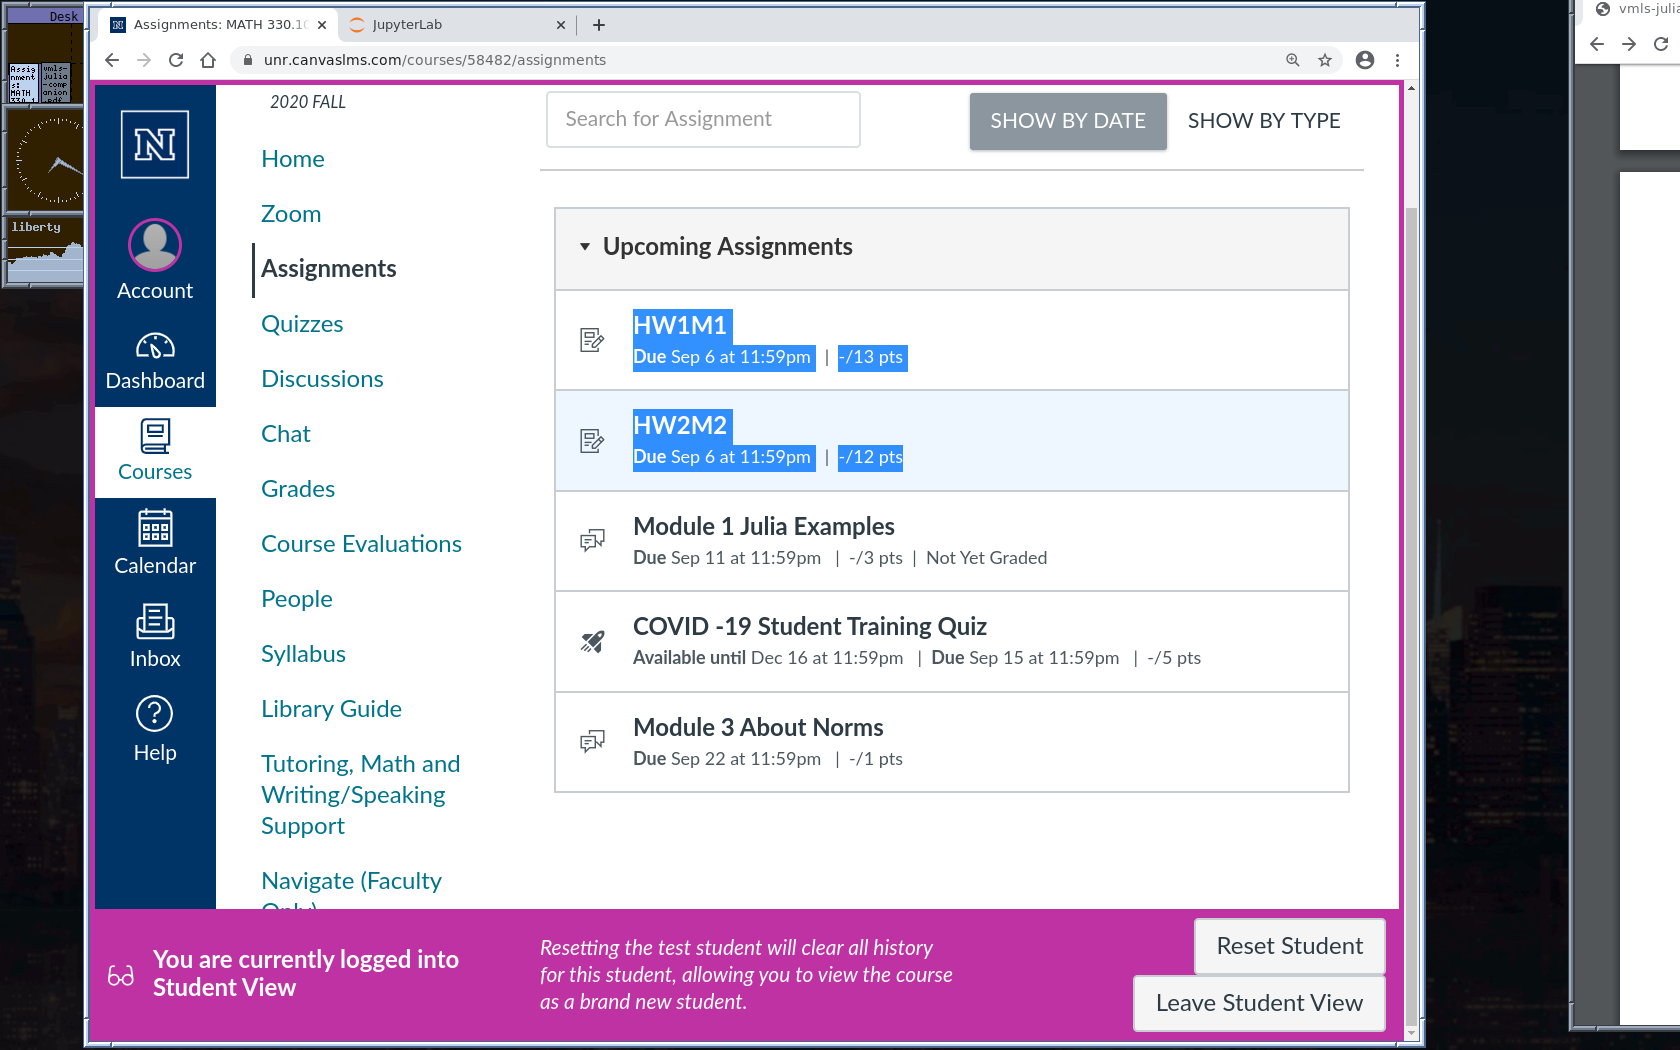Bookmark page with the star icon
Screen dimensions: 1680x1050
click(1325, 60)
